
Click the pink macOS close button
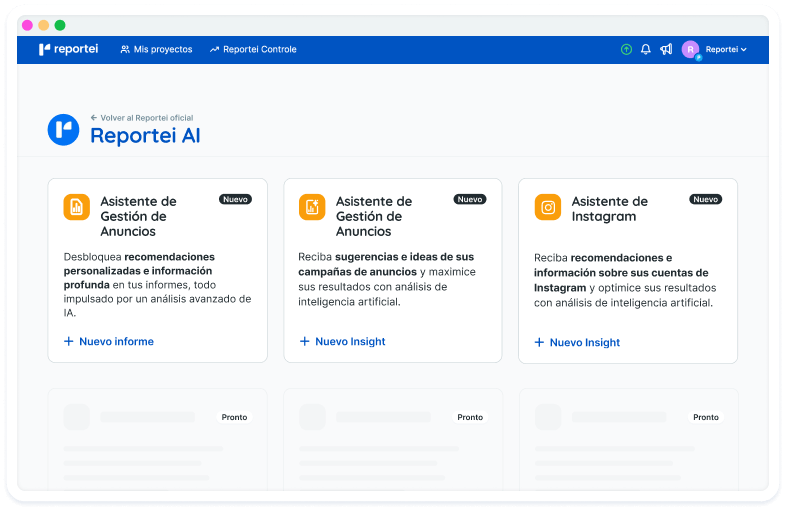coord(28,25)
